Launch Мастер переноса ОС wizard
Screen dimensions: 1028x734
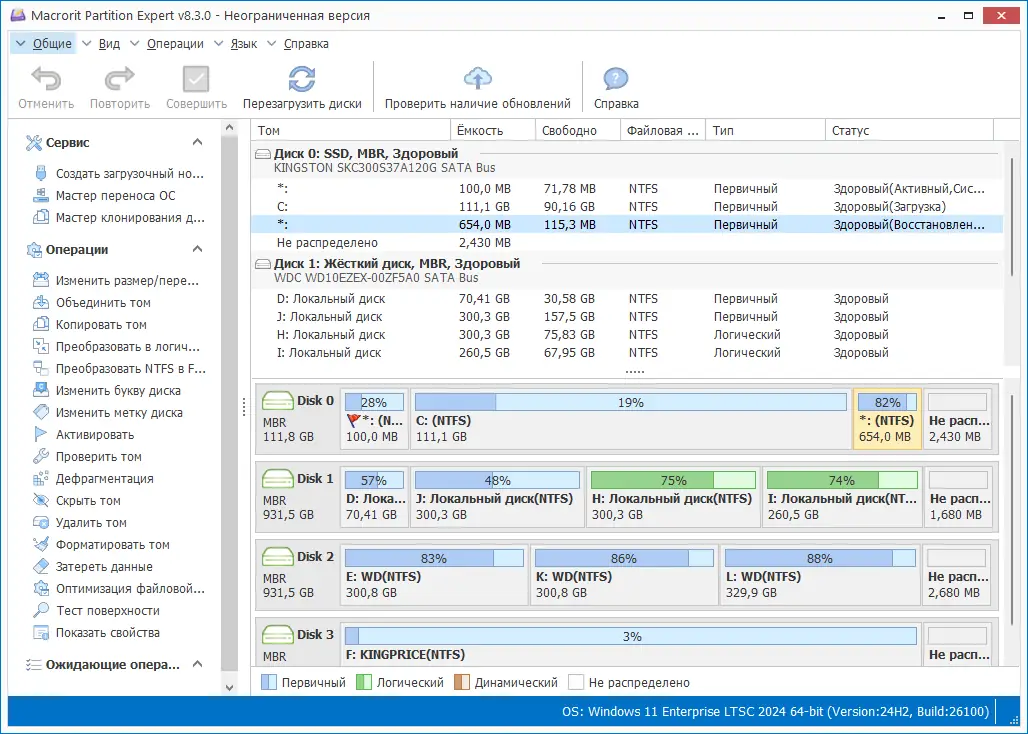(115, 196)
